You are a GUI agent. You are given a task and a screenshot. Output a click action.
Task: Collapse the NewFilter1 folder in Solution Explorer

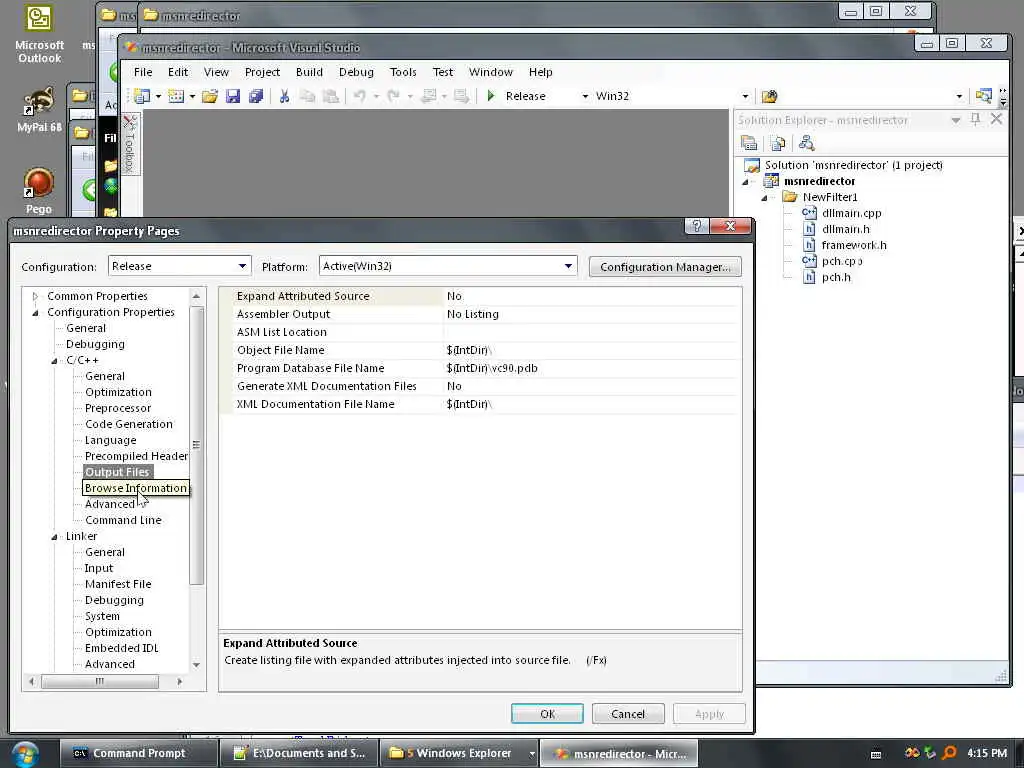pos(763,197)
